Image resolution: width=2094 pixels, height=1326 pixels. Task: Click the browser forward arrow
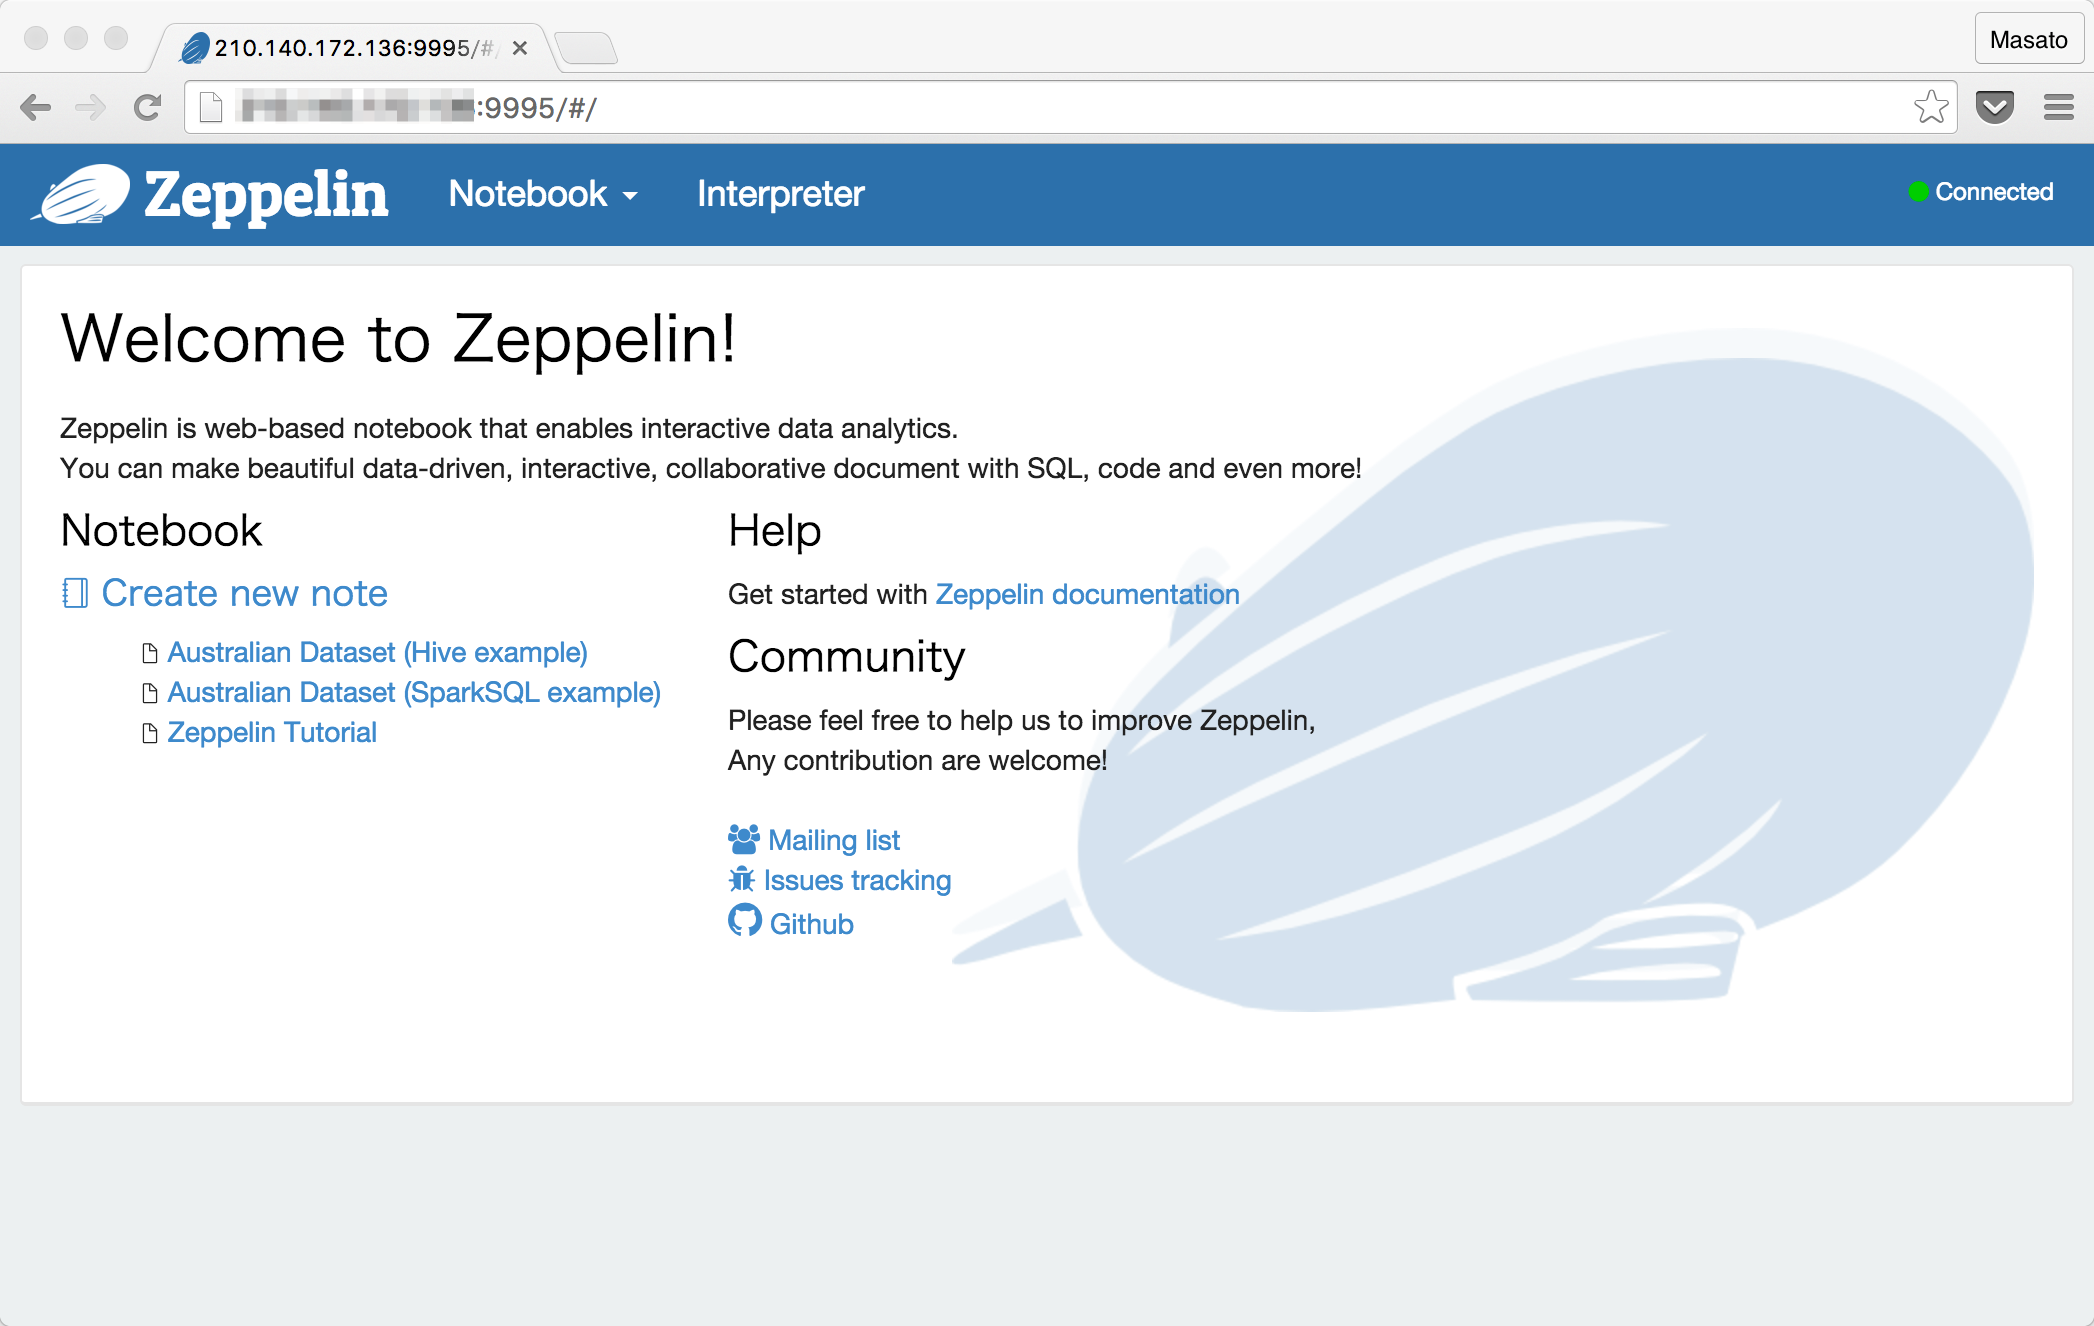point(91,107)
